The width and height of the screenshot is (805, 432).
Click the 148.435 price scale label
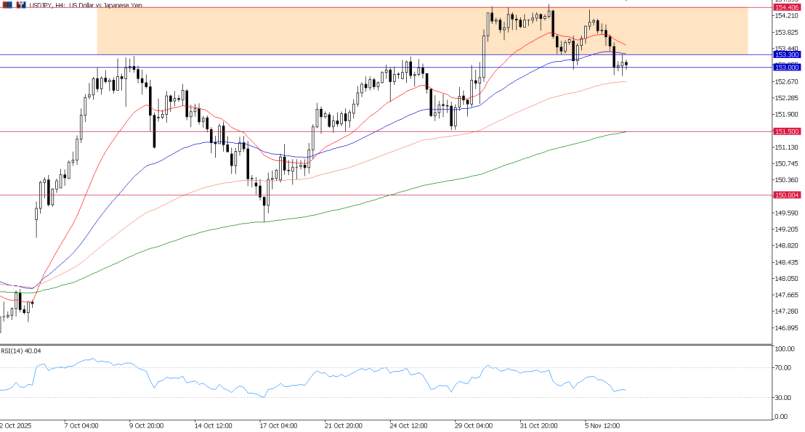click(787, 262)
